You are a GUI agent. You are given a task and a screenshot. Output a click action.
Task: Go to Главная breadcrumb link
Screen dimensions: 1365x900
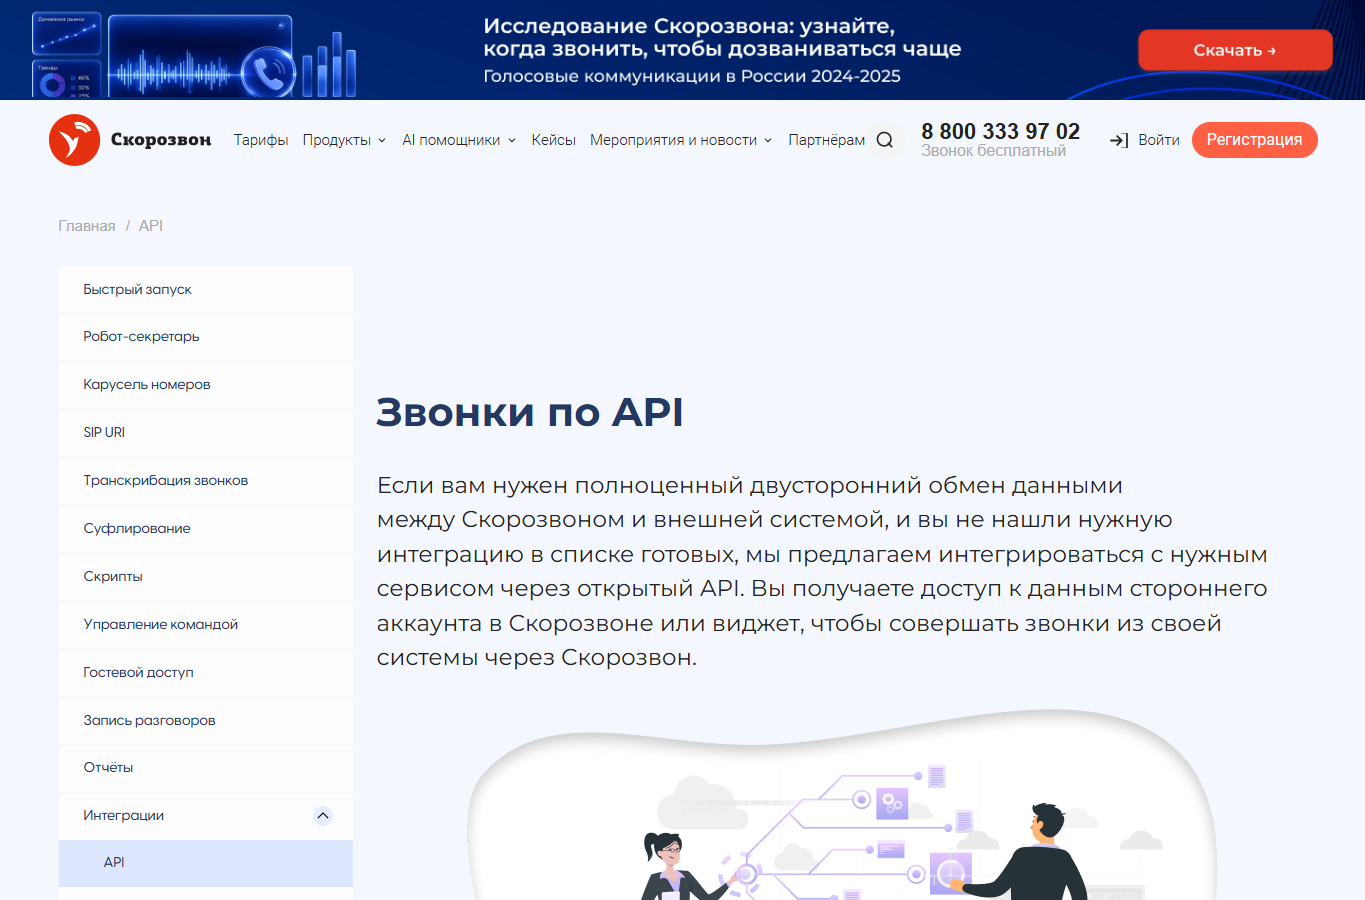click(87, 226)
